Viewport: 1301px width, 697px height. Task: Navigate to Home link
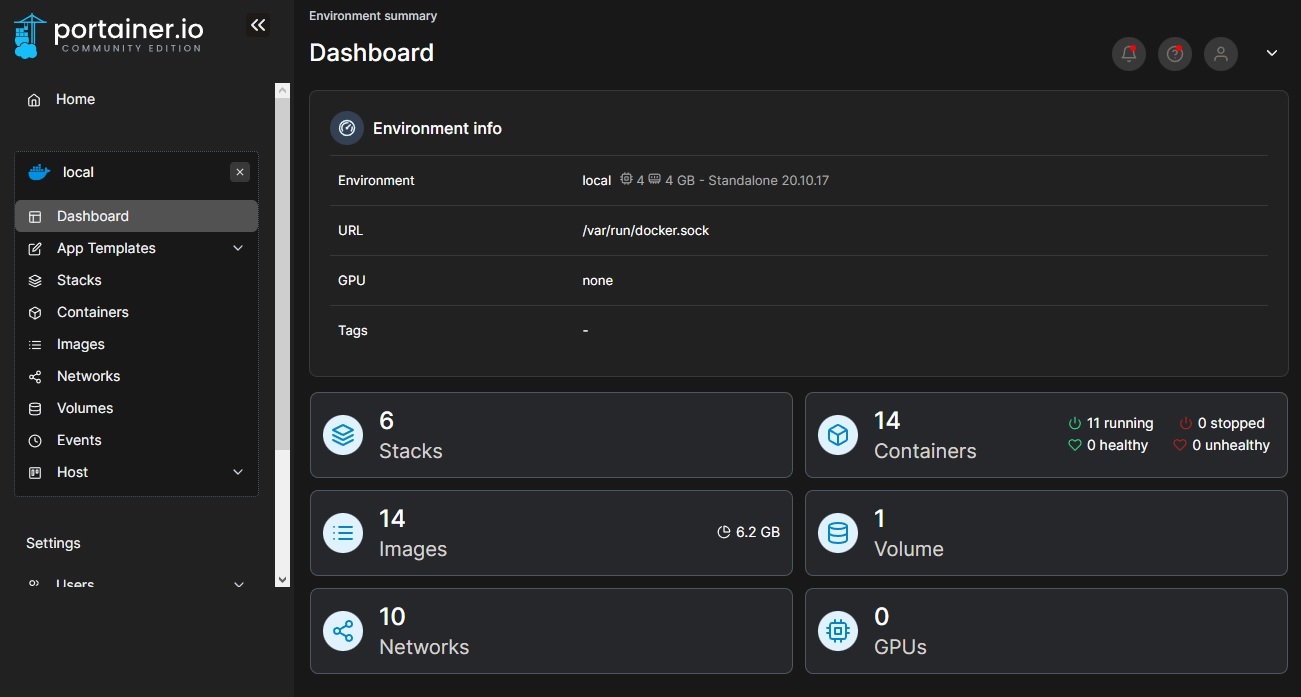click(75, 99)
